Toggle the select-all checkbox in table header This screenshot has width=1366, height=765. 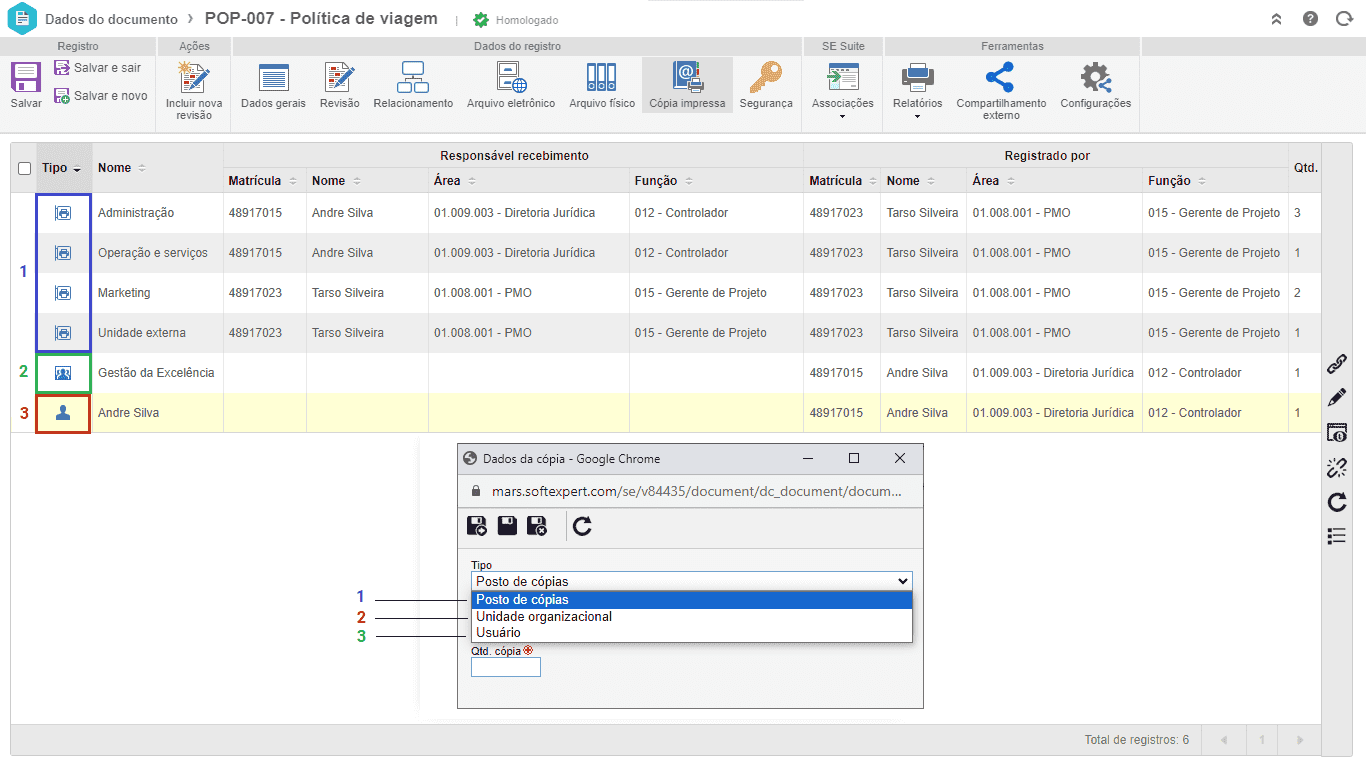click(x=25, y=169)
